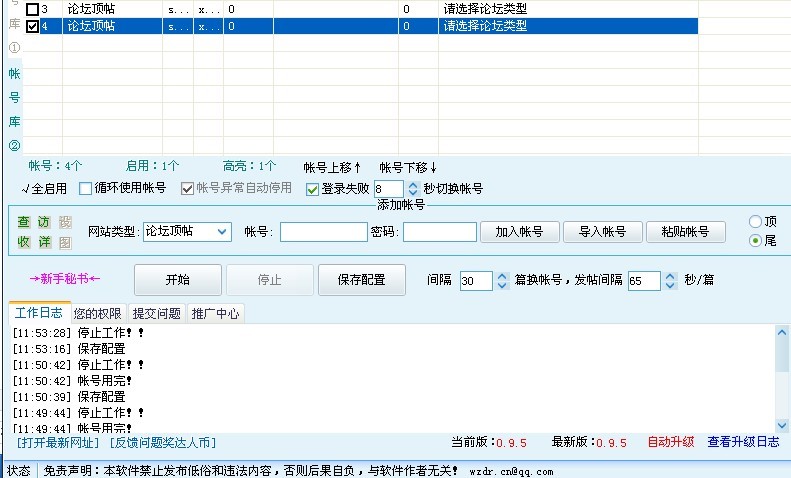Click the green 收 icon button
791x478 pixels.
pyautogui.click(x=23, y=242)
